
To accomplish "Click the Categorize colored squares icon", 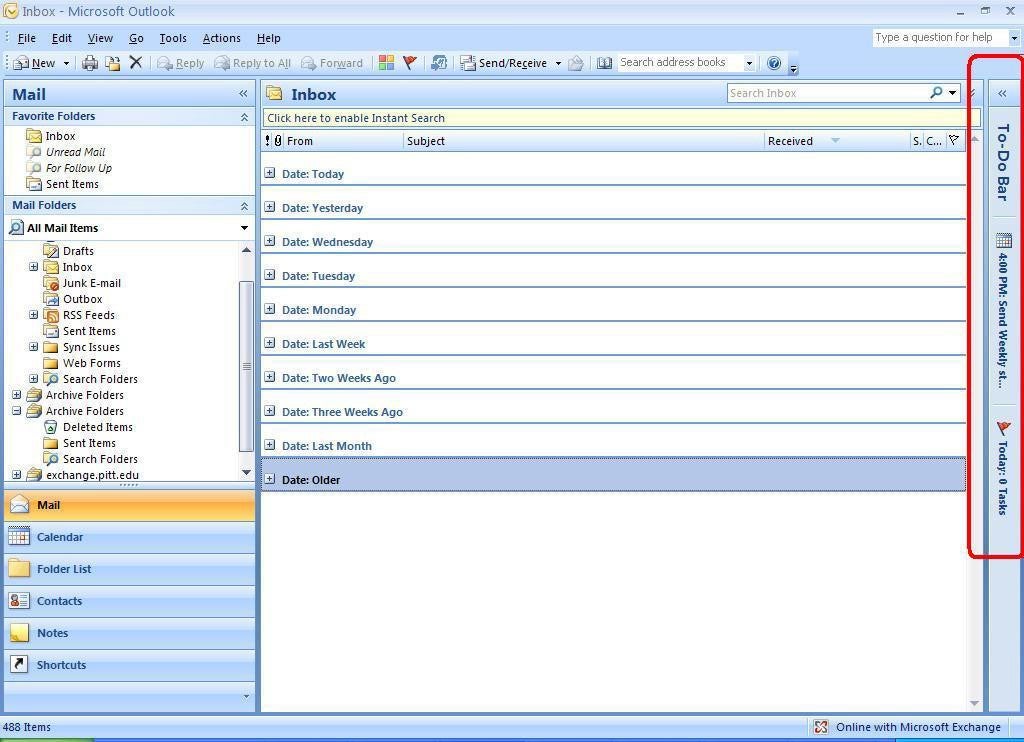I will click(x=387, y=63).
